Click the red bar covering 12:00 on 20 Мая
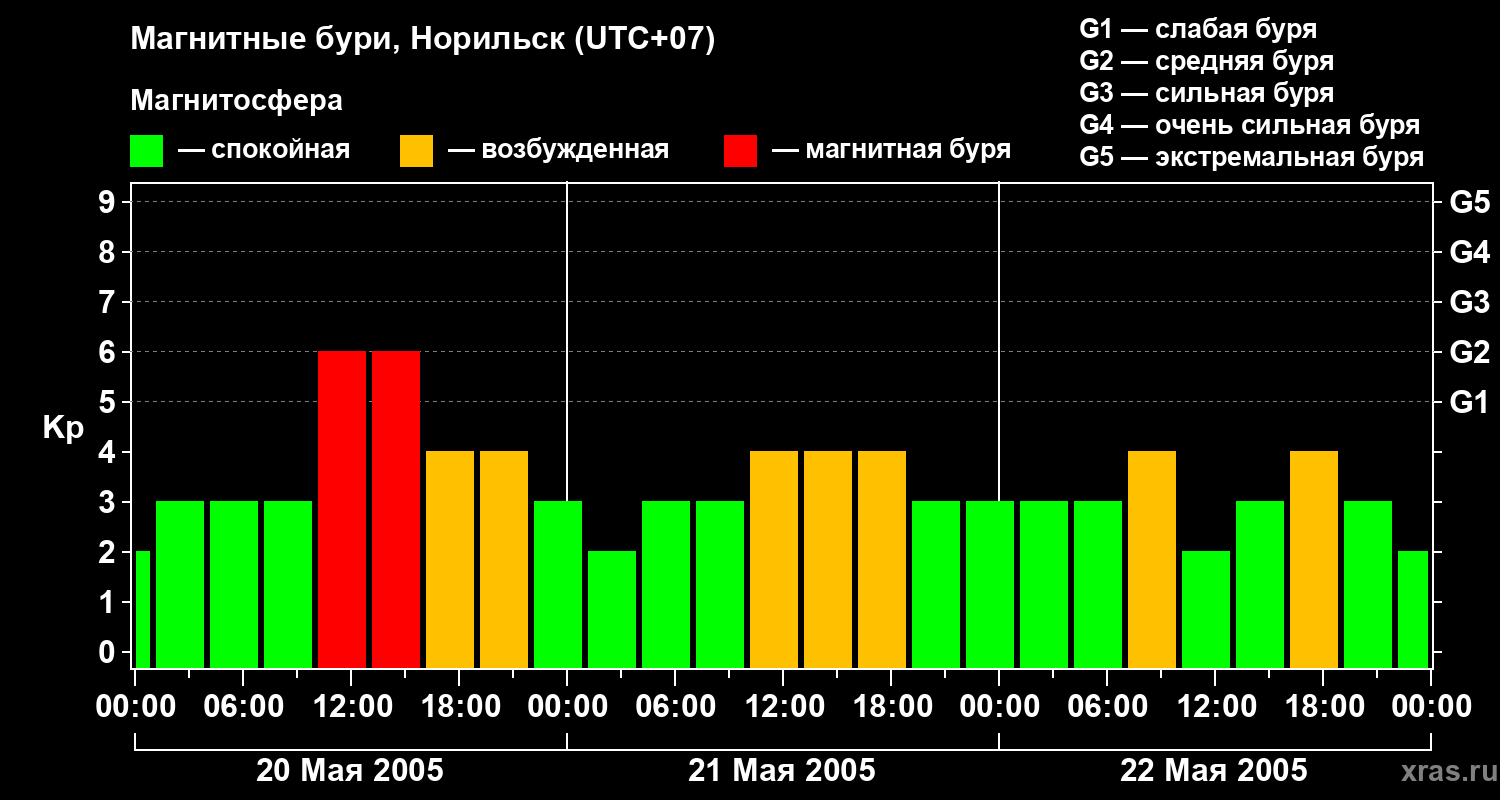This screenshot has height=800, width=1500. tap(342, 510)
